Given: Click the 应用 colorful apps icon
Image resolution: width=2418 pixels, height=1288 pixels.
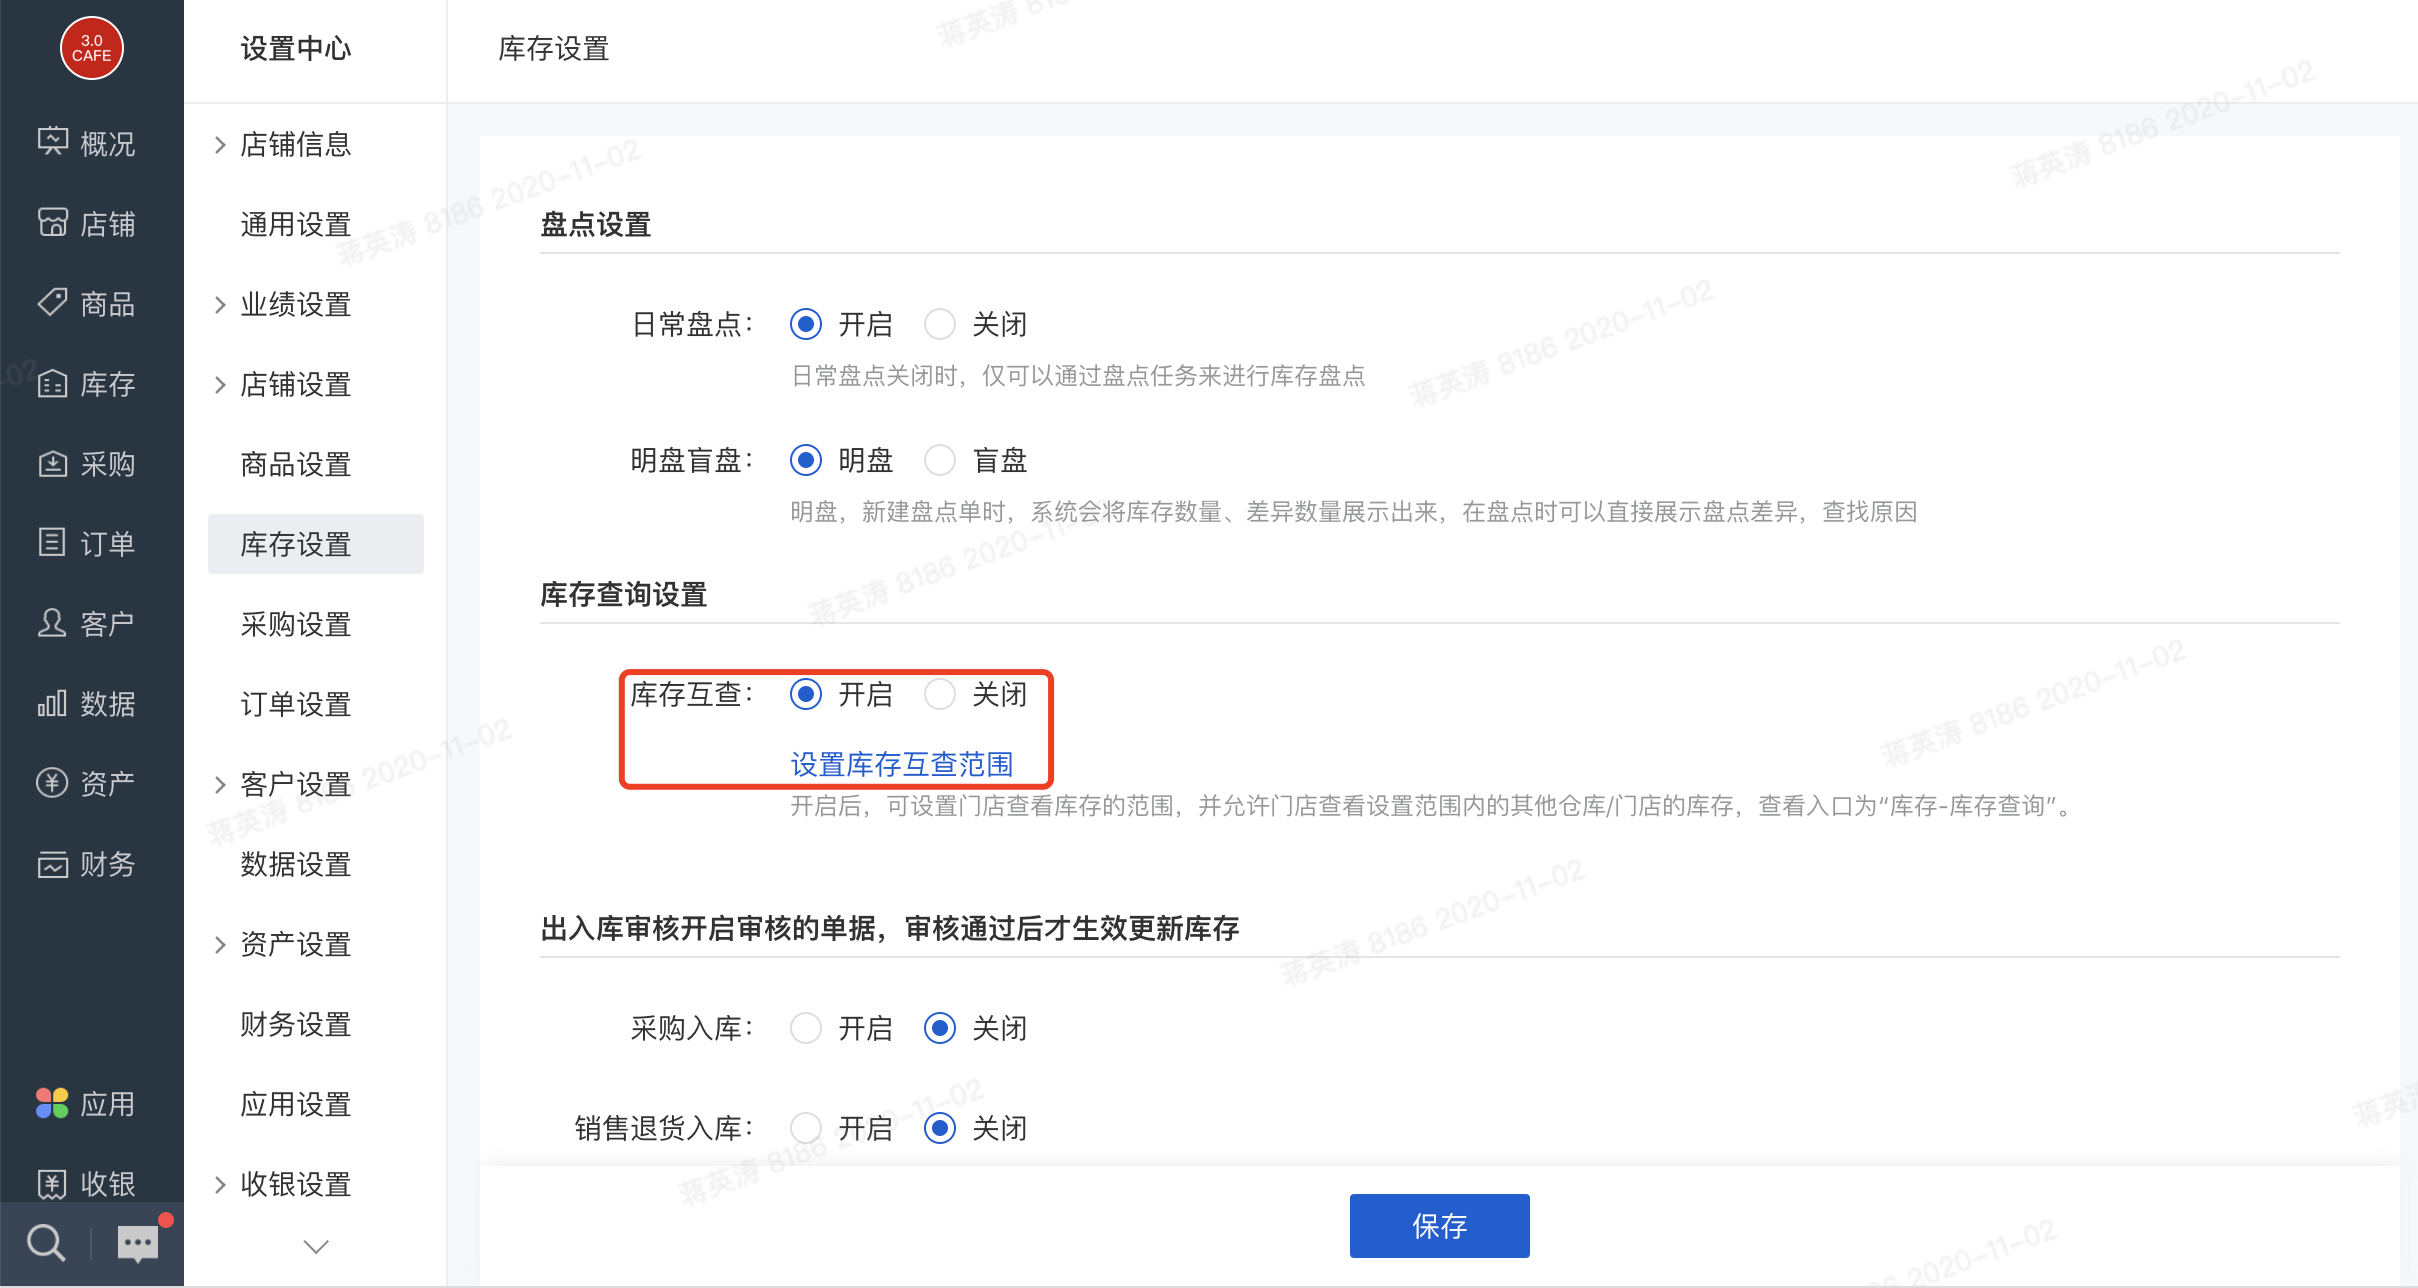Looking at the screenshot, I should coord(52,1103).
